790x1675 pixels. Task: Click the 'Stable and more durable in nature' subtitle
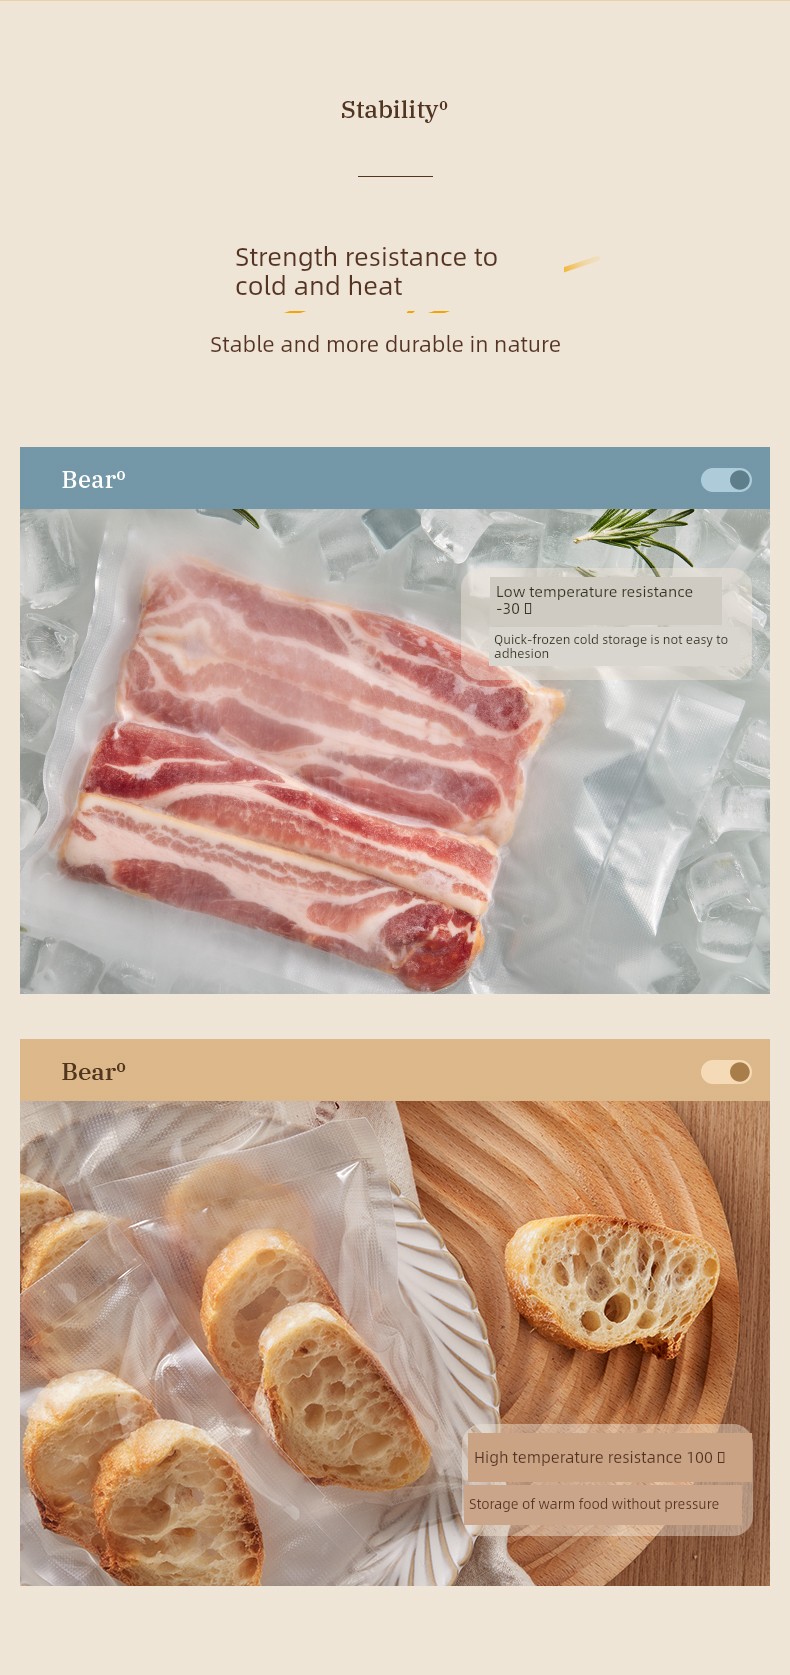pos(385,344)
